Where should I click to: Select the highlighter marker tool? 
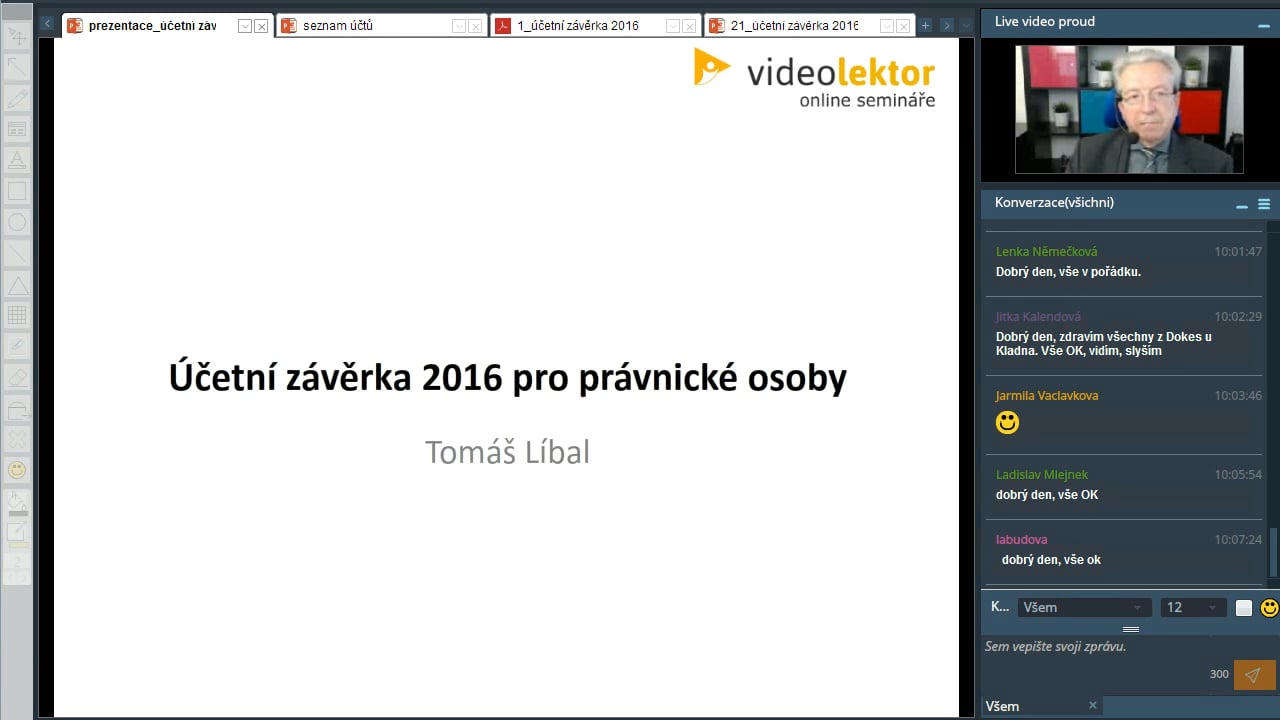(17, 346)
